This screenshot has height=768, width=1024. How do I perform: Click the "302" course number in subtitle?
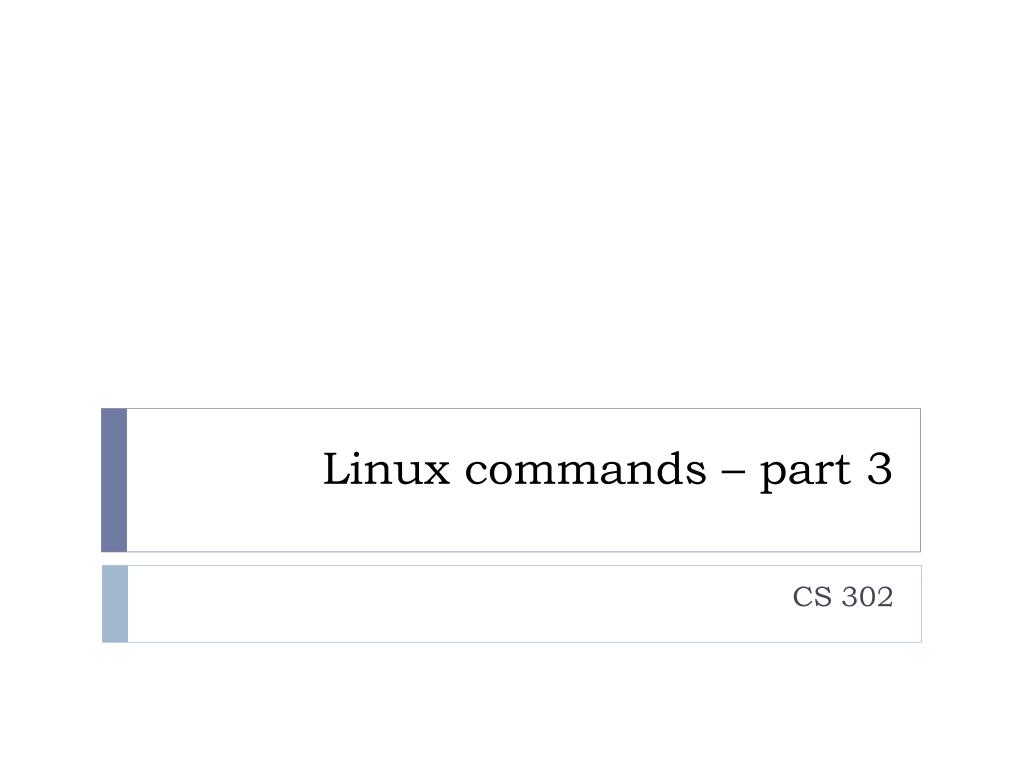[x=867, y=596]
